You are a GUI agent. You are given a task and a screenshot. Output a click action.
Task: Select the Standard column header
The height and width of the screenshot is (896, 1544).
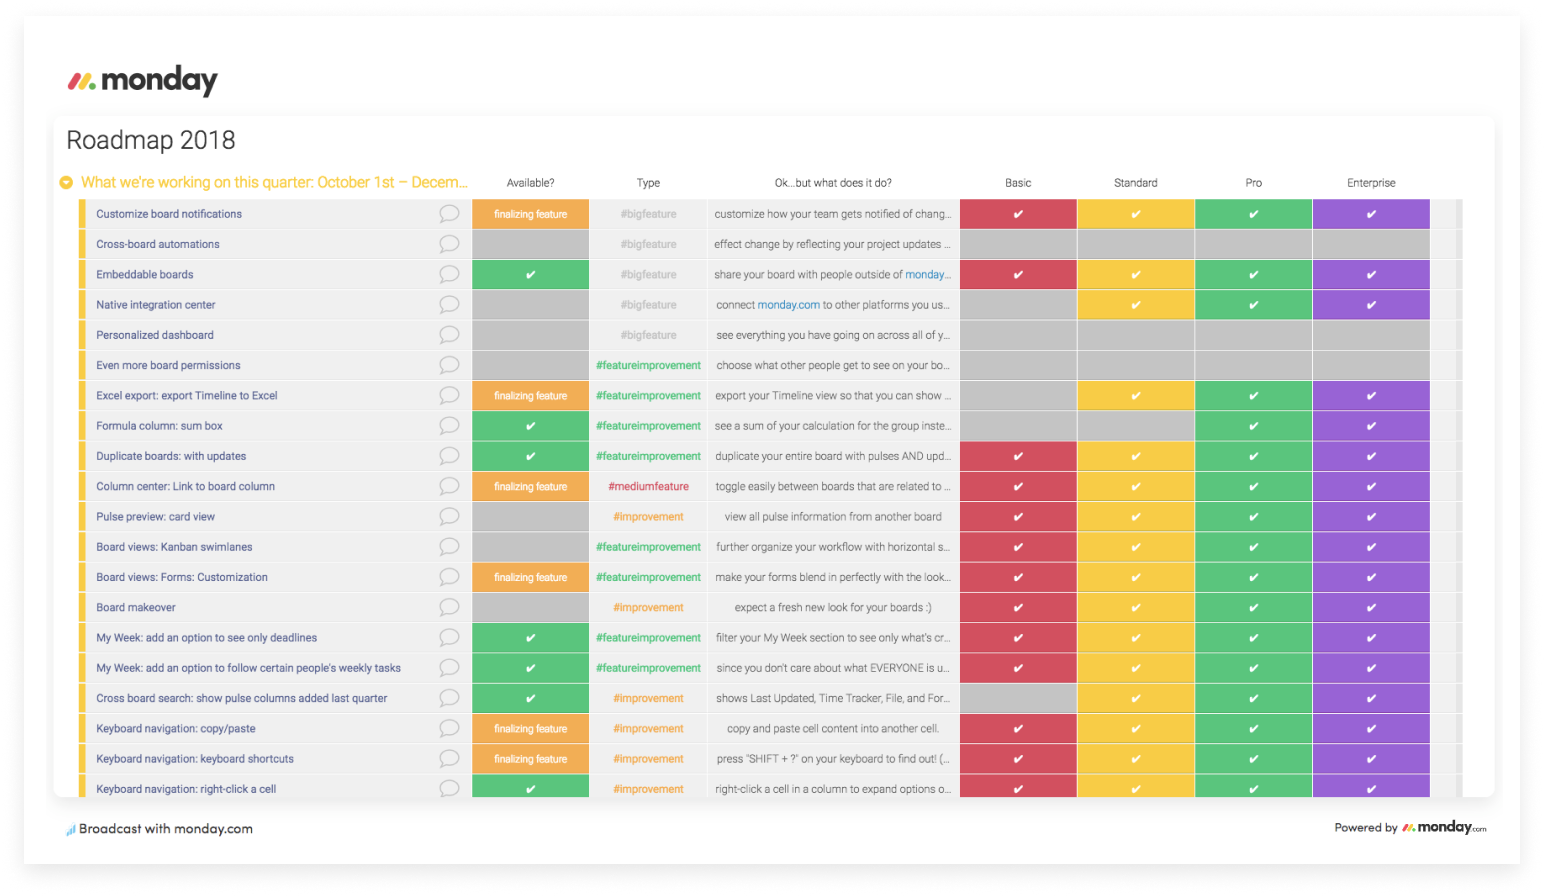1136,183
